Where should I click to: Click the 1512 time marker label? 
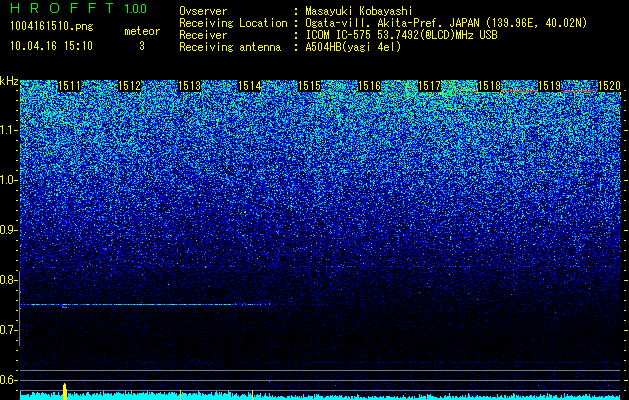(130, 86)
